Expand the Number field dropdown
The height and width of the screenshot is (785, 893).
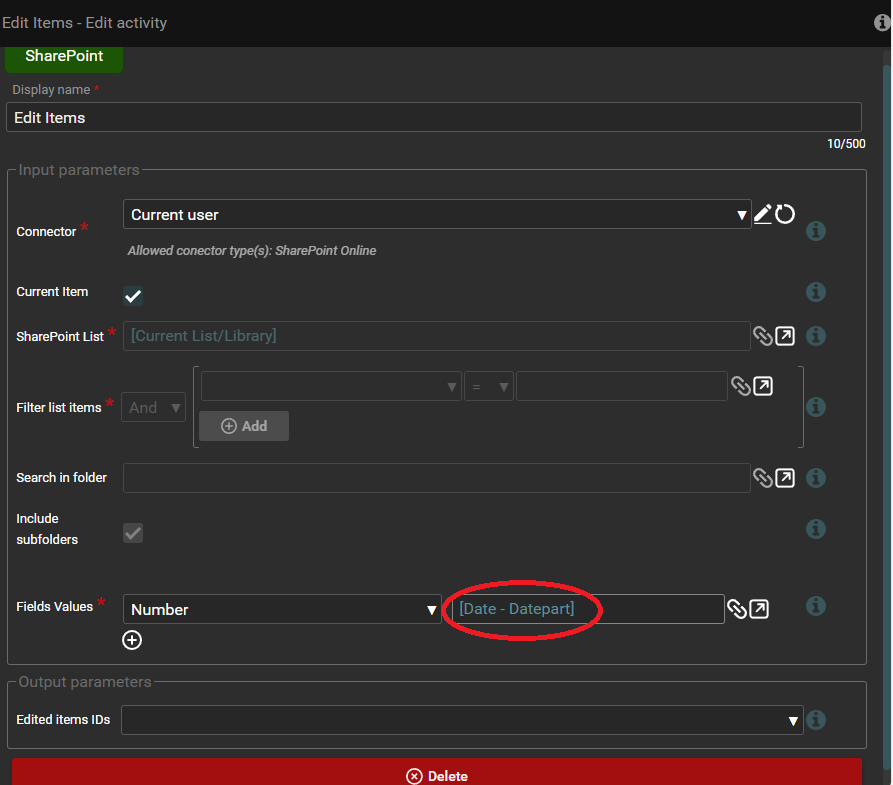(x=282, y=609)
